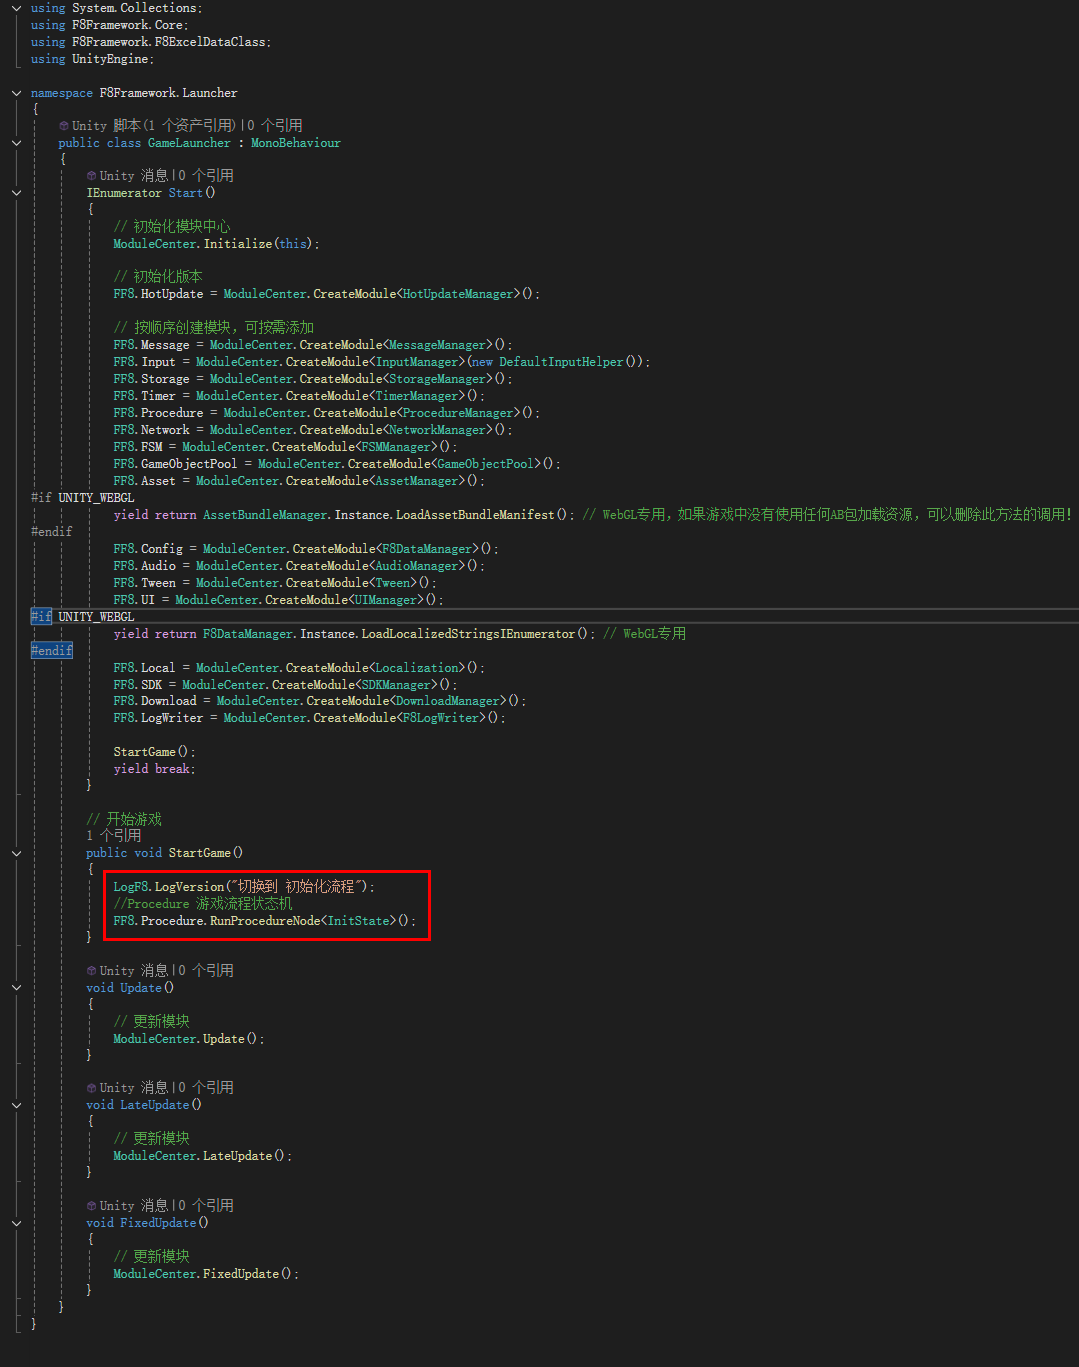Open '0 个引用' CodeLens above IEnumerator Start
This screenshot has width=1079, height=1367.
(x=206, y=176)
